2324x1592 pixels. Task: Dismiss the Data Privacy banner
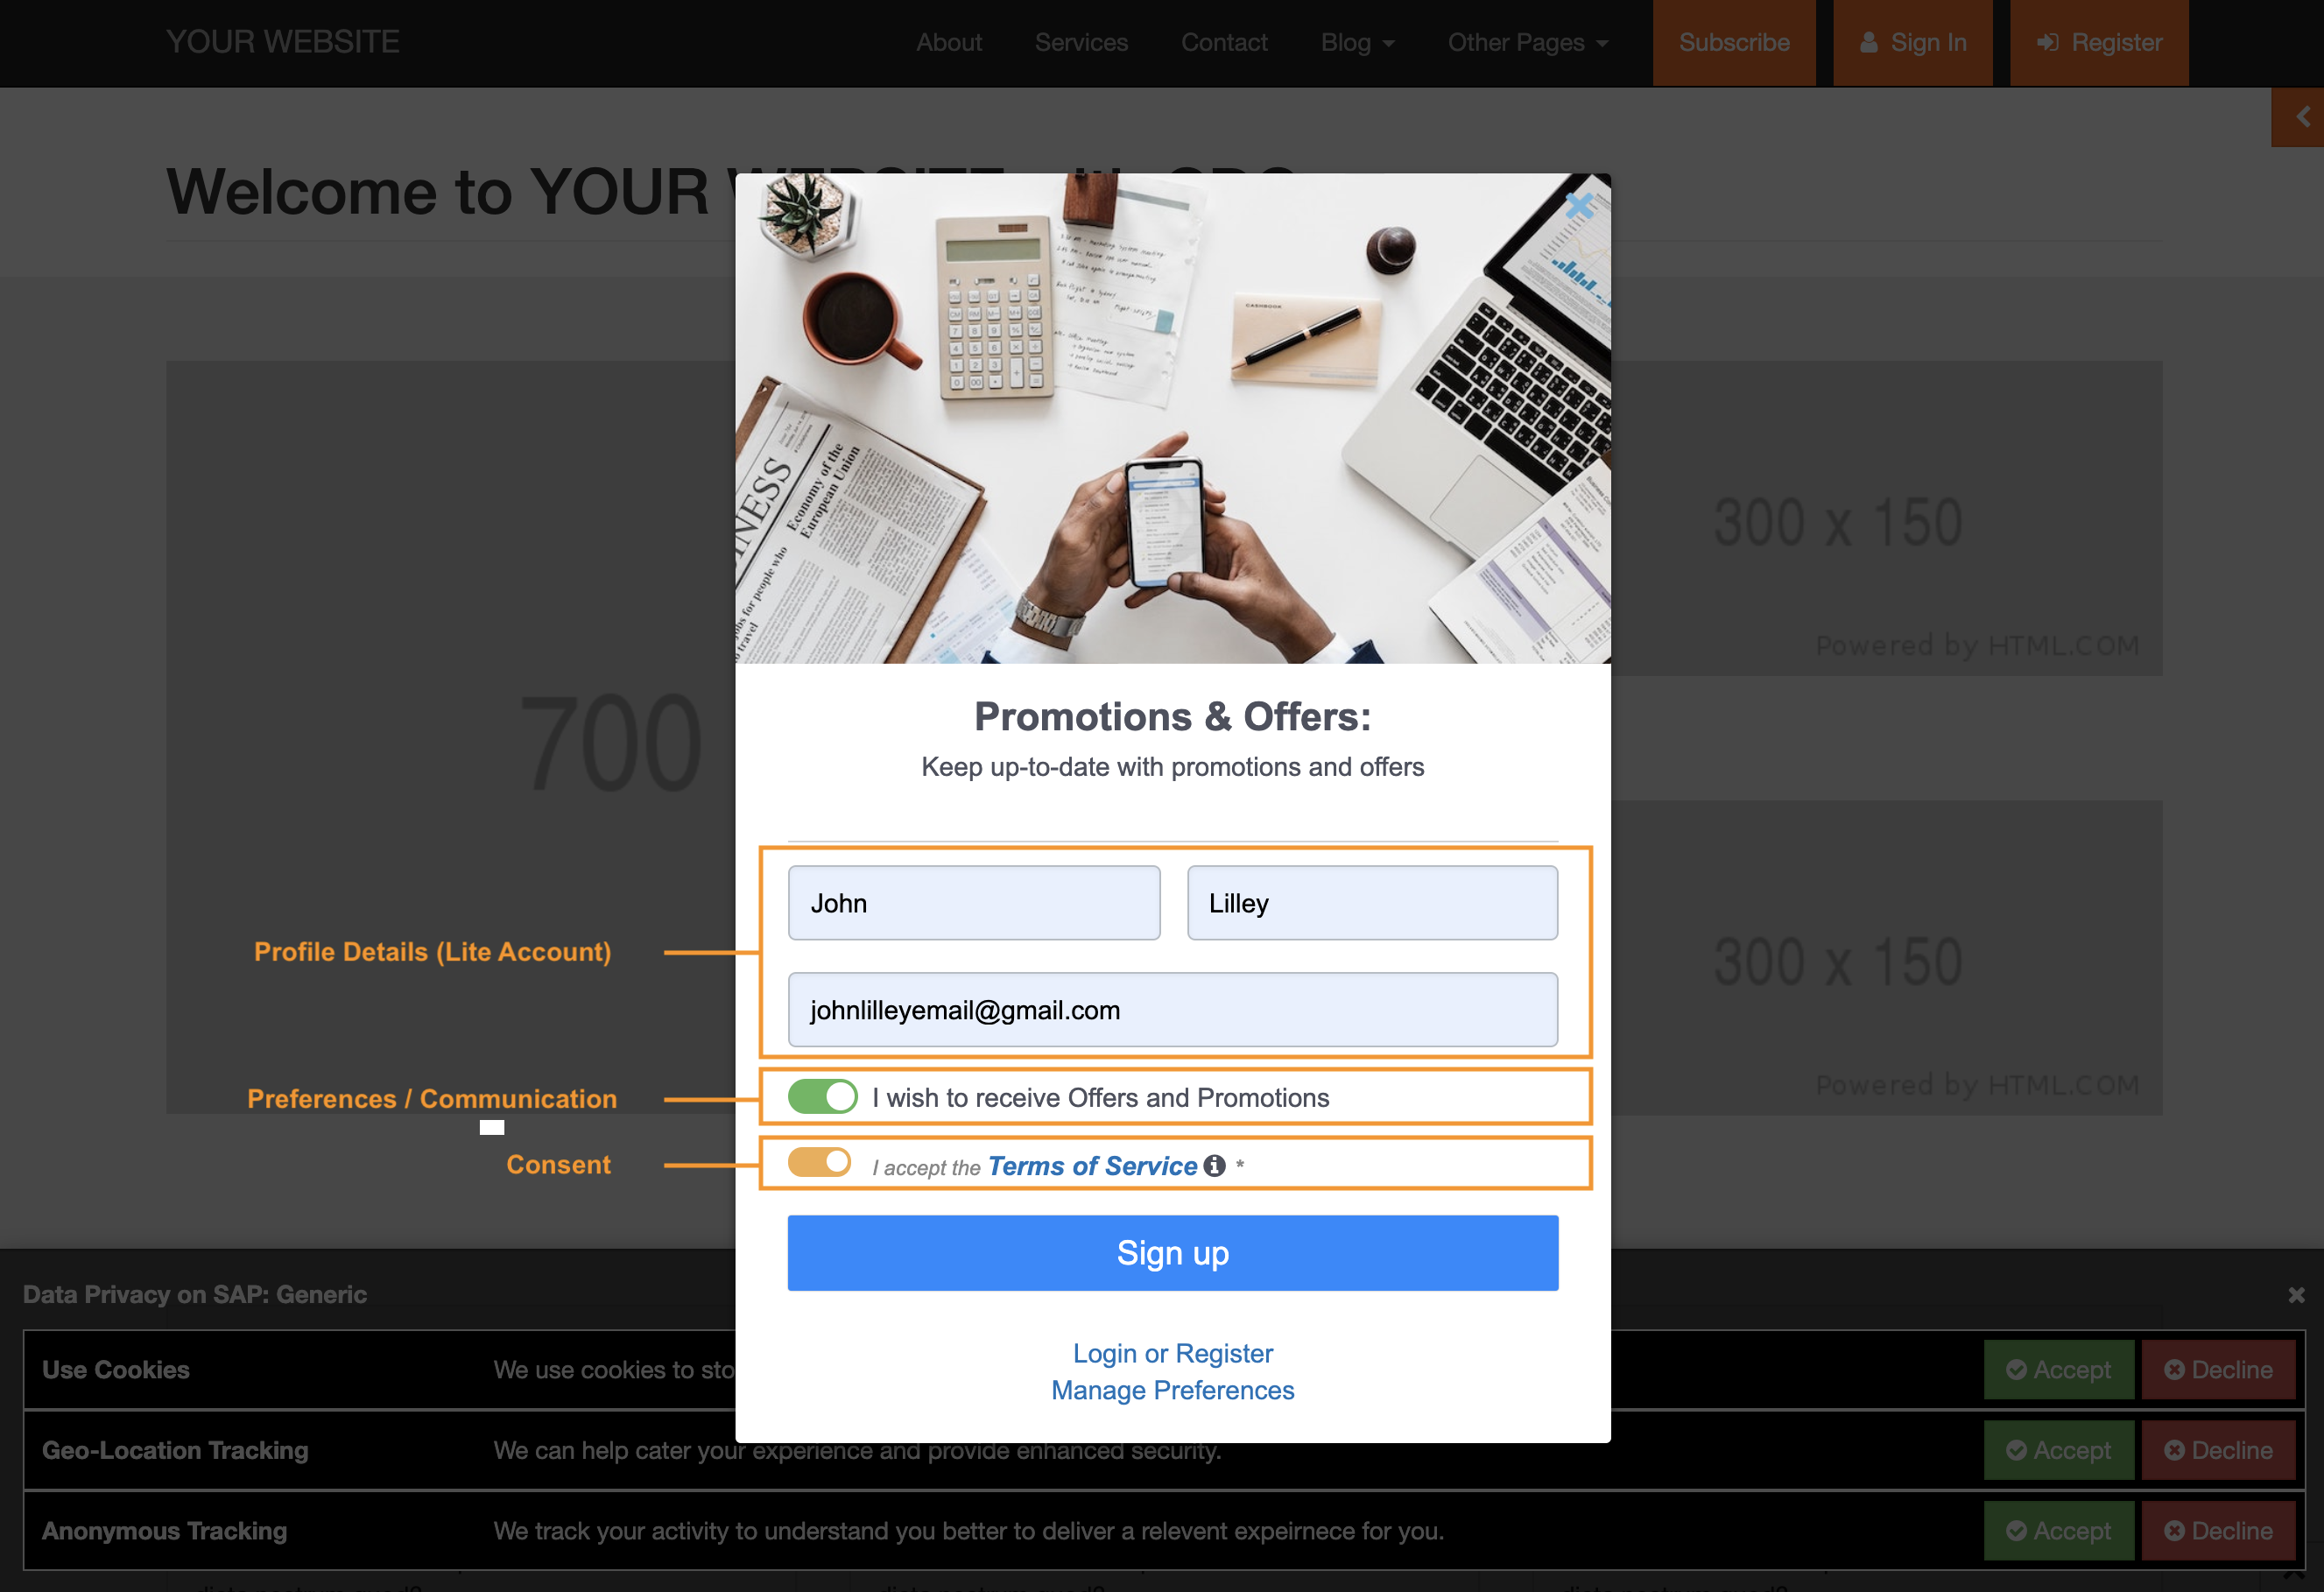click(x=2296, y=1295)
